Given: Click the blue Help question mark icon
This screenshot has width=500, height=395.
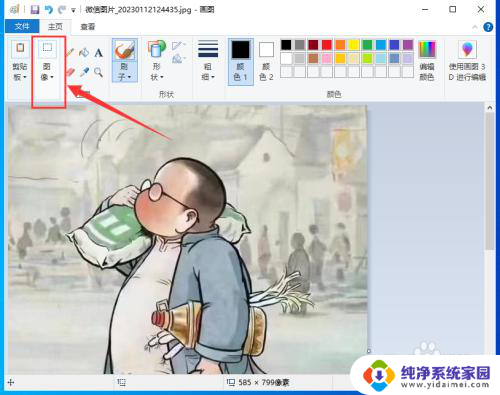Looking at the screenshot, I should 488,27.
